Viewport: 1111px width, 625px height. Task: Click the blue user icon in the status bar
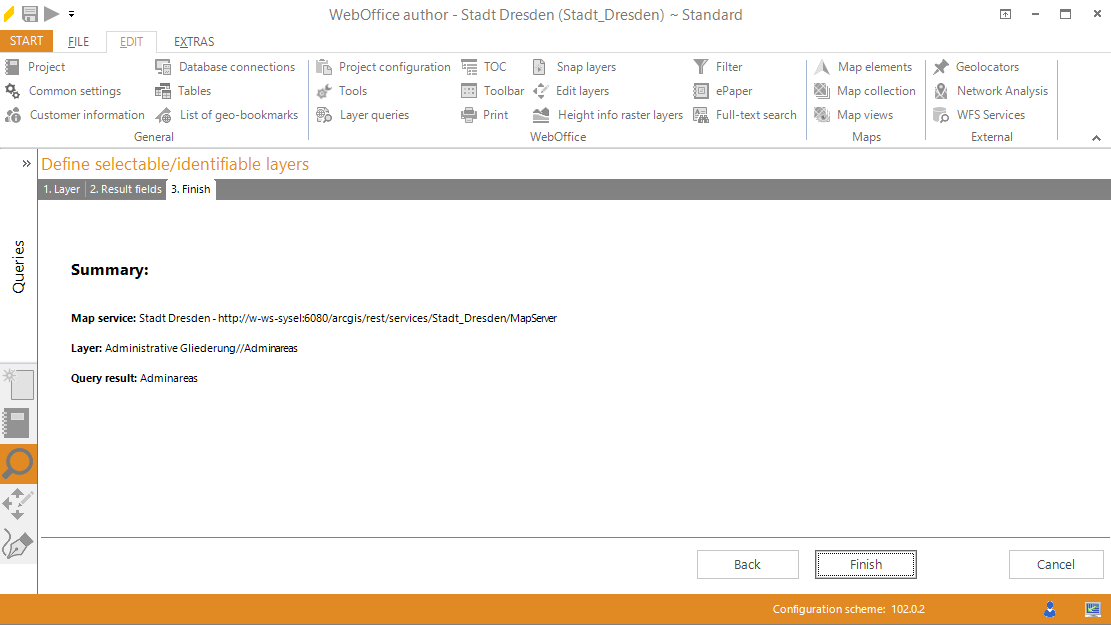point(1050,608)
